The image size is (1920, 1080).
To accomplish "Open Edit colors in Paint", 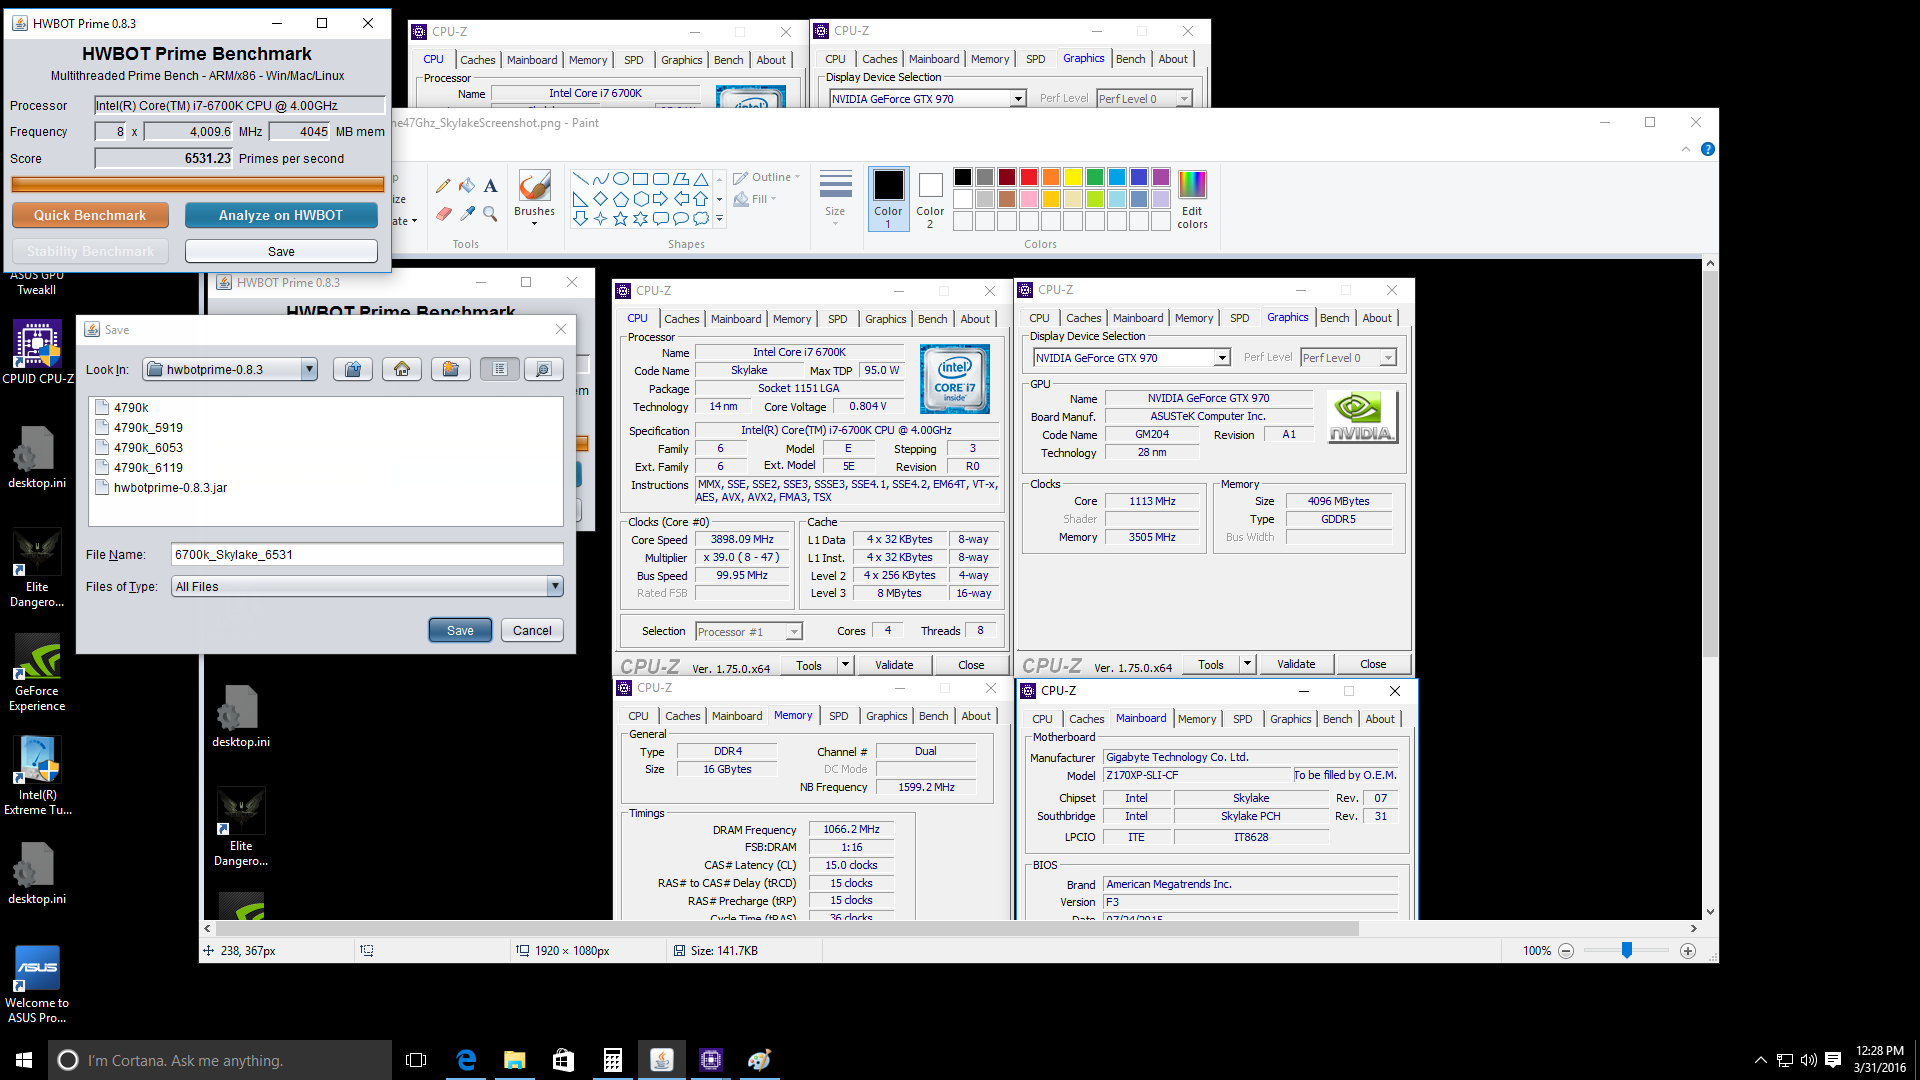I will pyautogui.click(x=1192, y=199).
